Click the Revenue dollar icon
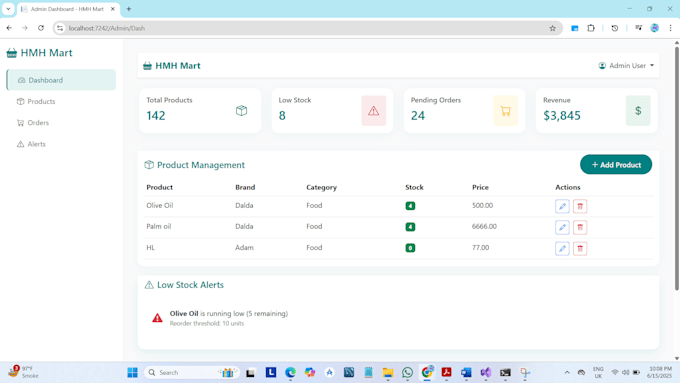The width and height of the screenshot is (680, 383). click(638, 111)
